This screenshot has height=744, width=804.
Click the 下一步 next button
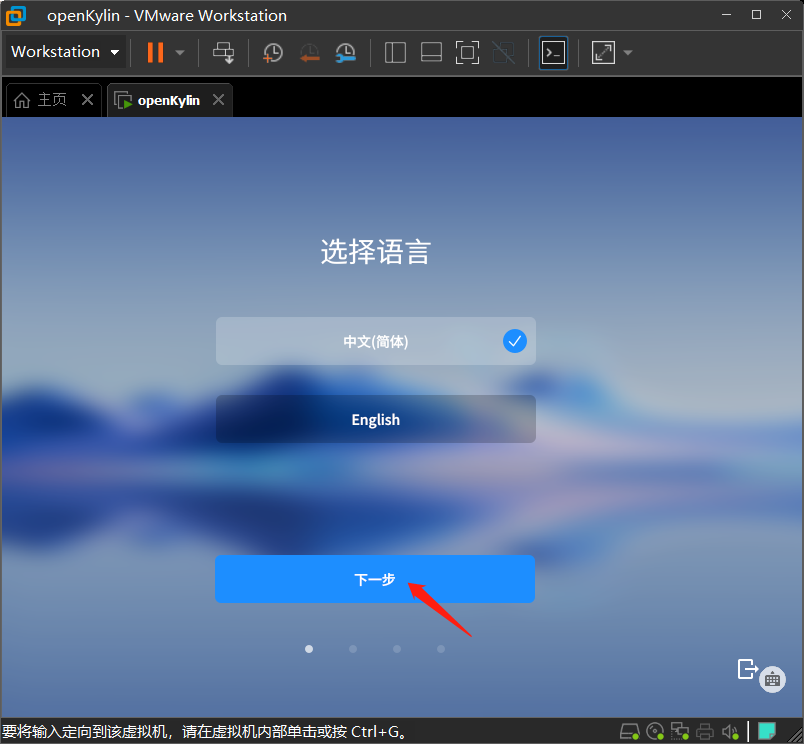[375, 579]
